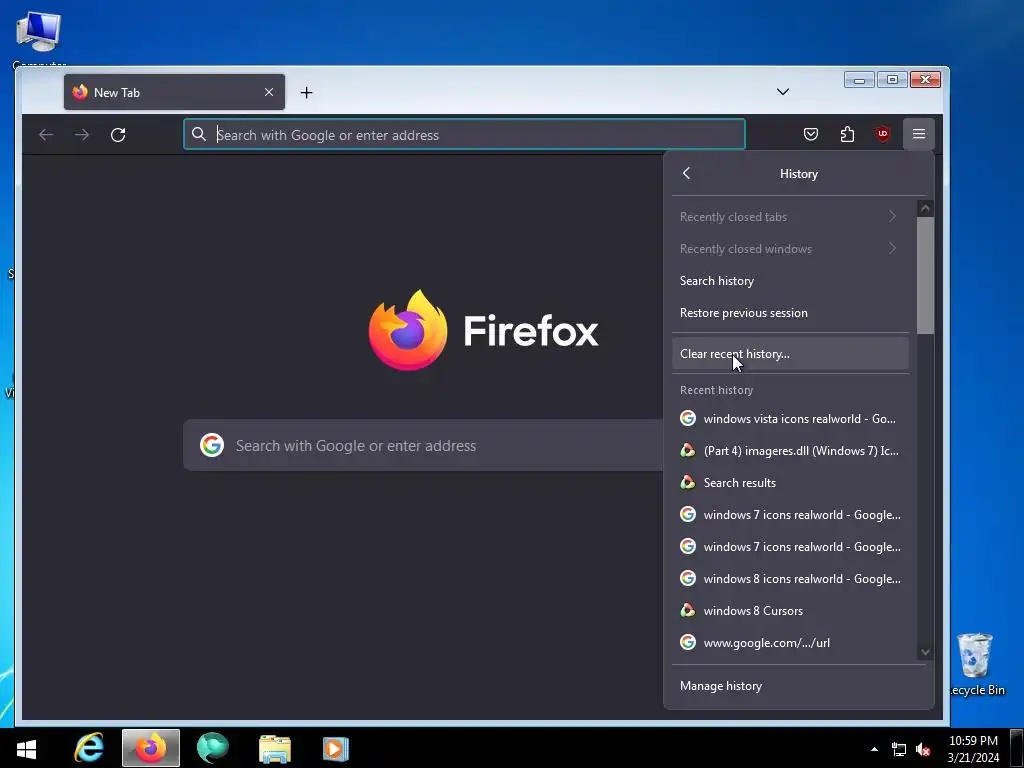Open File Explorer from taskbar
The height and width of the screenshot is (768, 1024).
[x=275, y=748]
